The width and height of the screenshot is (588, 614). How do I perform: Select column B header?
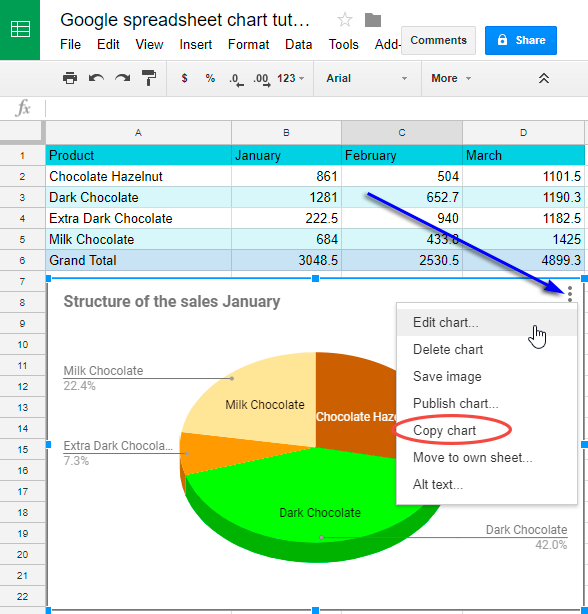pyautogui.click(x=286, y=133)
